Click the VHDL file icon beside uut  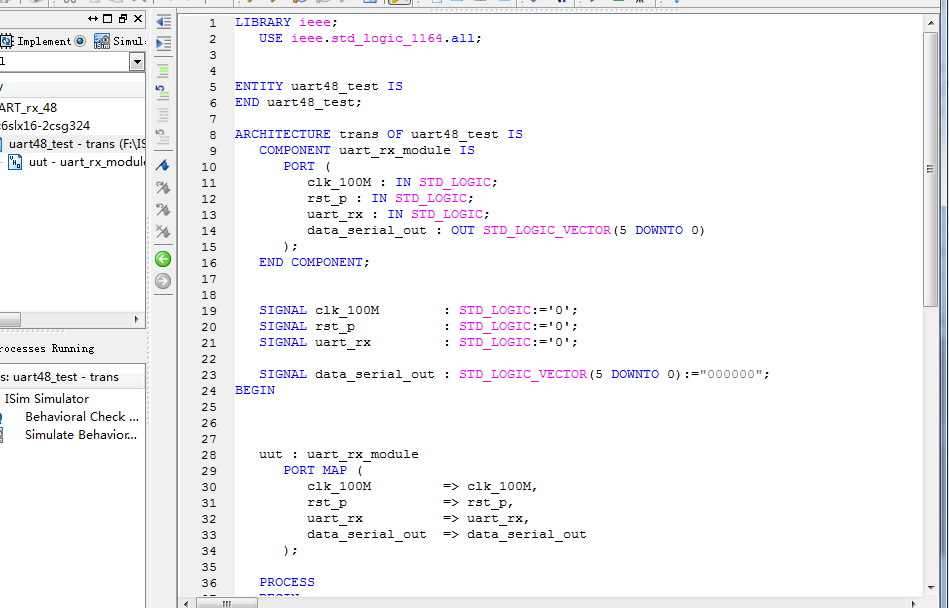pyautogui.click(x=15, y=162)
